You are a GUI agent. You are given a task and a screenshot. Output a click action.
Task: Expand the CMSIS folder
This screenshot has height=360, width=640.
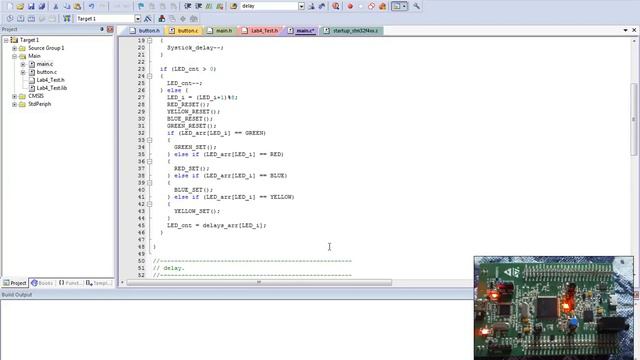(x=15, y=96)
